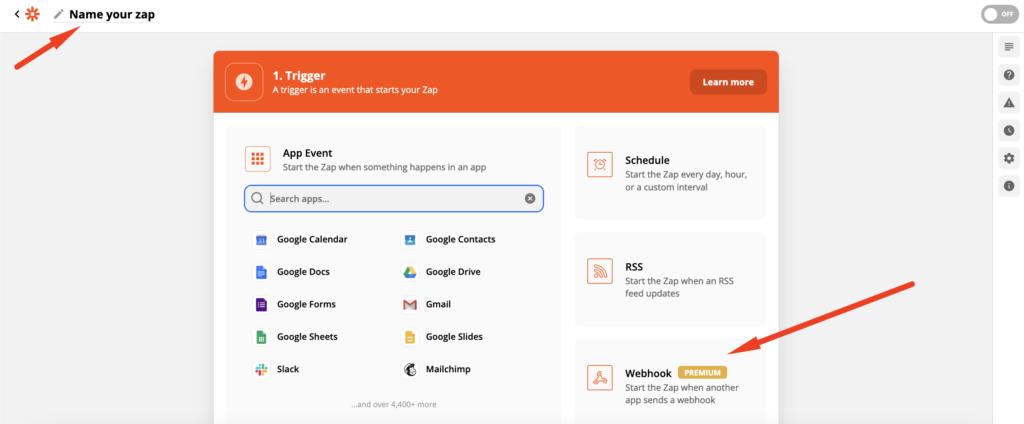This screenshot has width=1024, height=424.
Task: Click the PREMIUM badge on Webhook
Action: pyautogui.click(x=702, y=372)
